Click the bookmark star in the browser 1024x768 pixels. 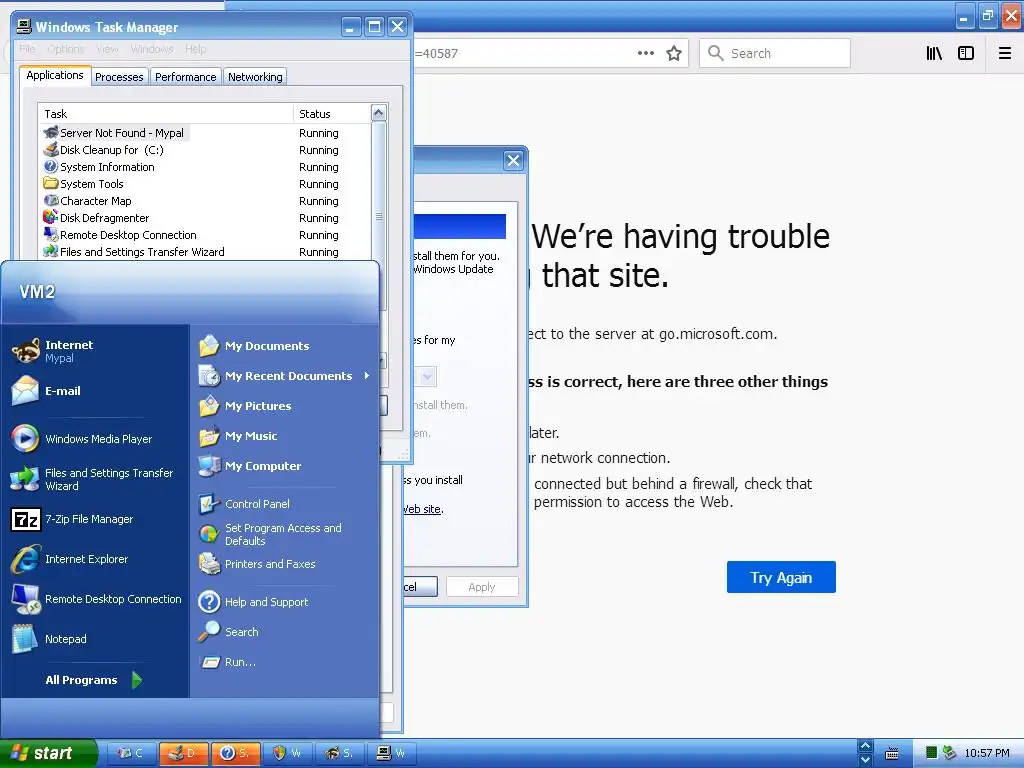tap(674, 54)
